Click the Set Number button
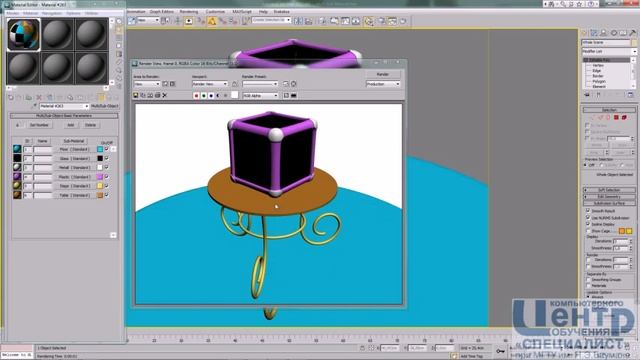The height and width of the screenshot is (360, 640). pyautogui.click(x=39, y=125)
